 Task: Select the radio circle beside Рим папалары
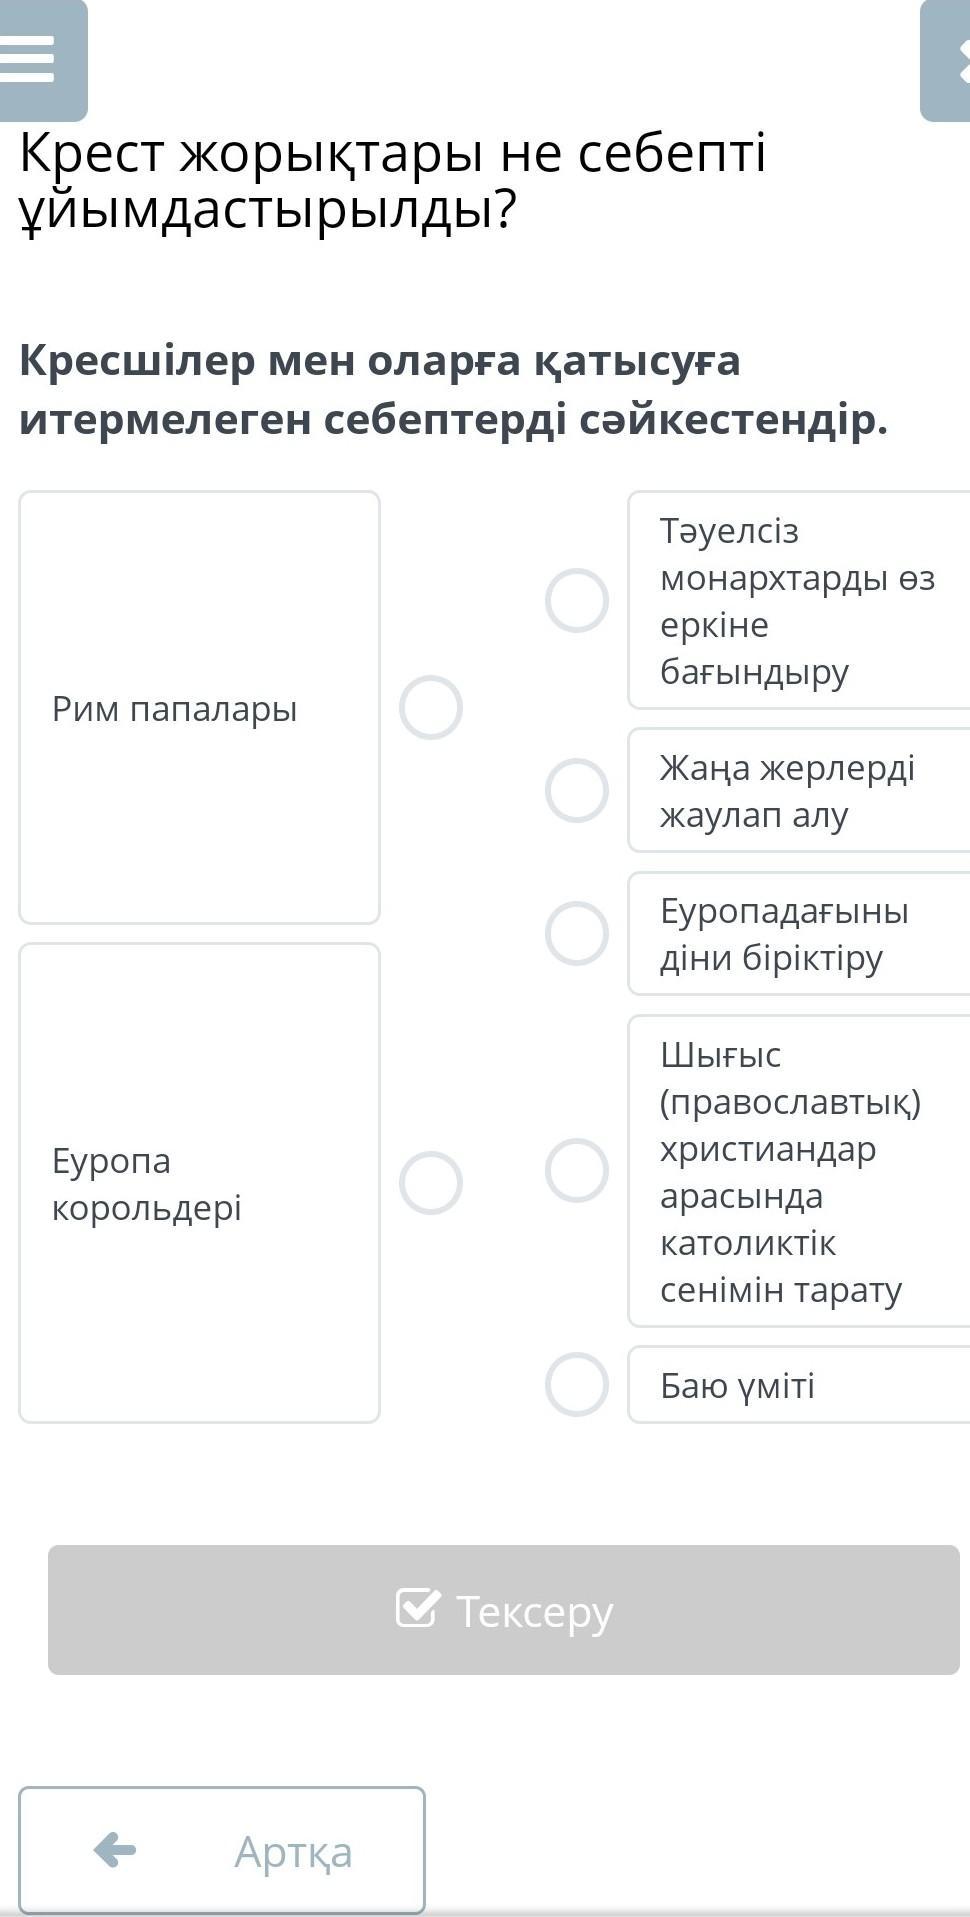point(430,708)
